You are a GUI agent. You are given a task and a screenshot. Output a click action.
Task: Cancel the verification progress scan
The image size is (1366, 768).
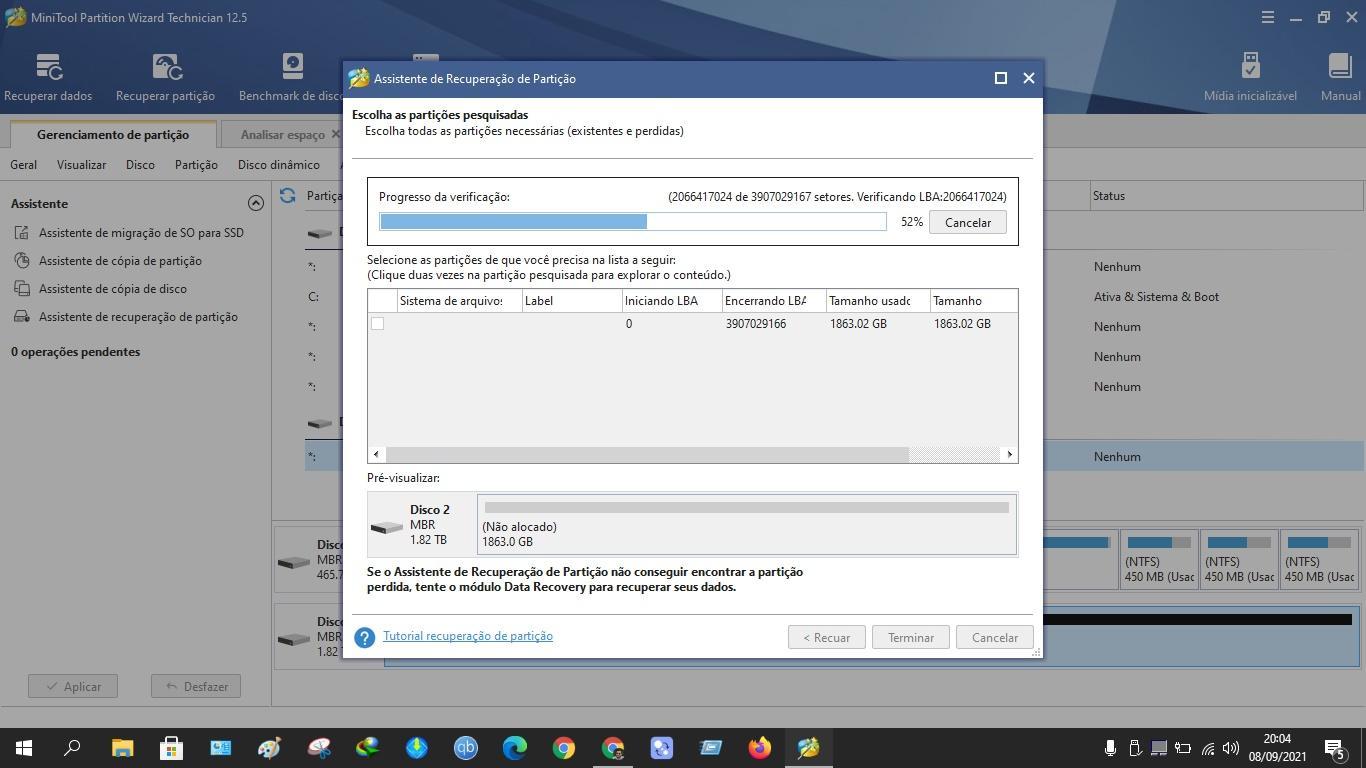pos(968,222)
